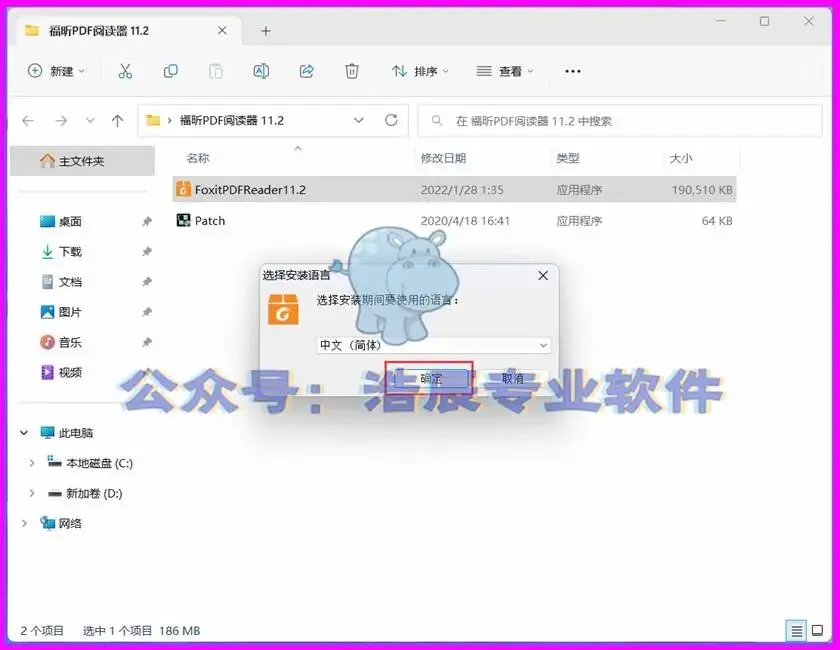Click the Refresh icon
The width and height of the screenshot is (840, 650).
pyautogui.click(x=392, y=121)
